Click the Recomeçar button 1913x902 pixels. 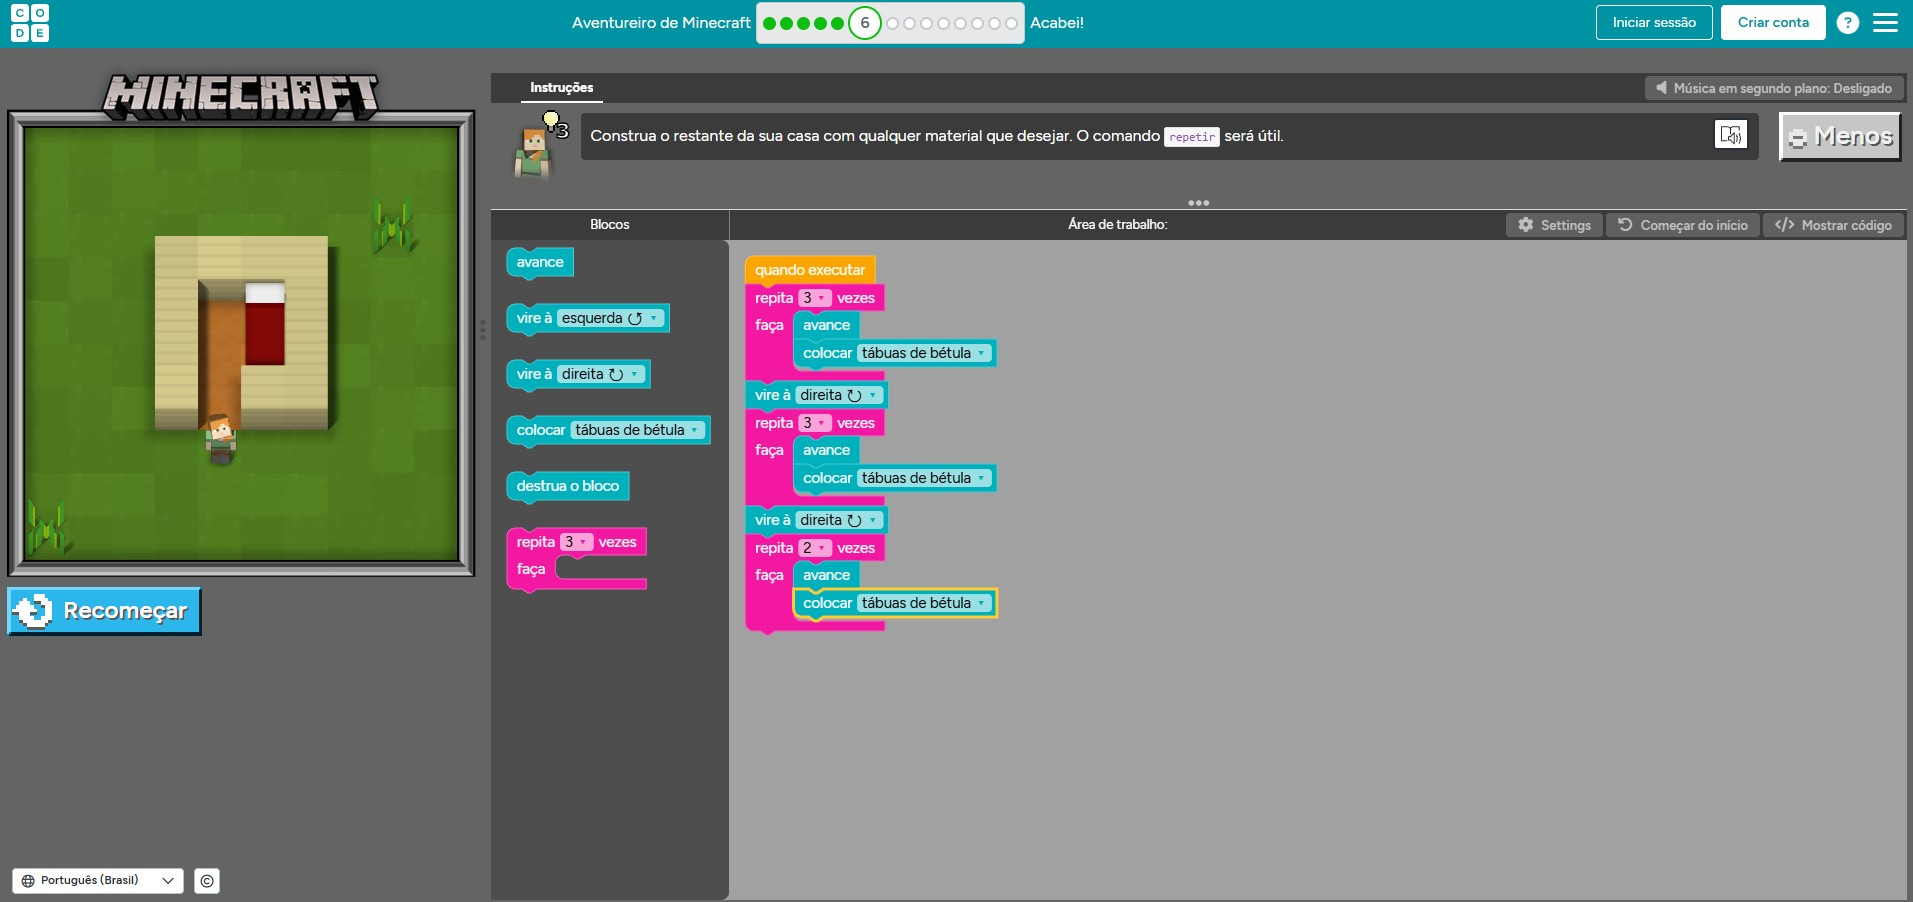[105, 611]
